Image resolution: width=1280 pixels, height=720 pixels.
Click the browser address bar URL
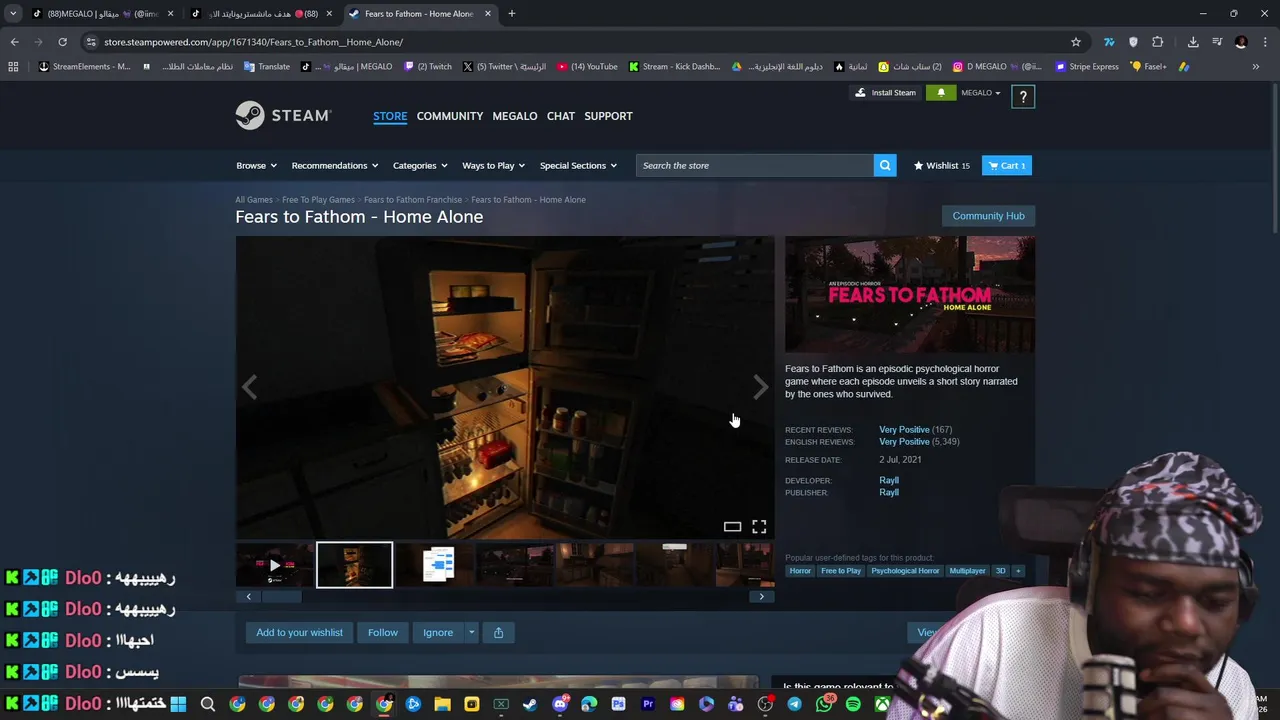coord(254,42)
